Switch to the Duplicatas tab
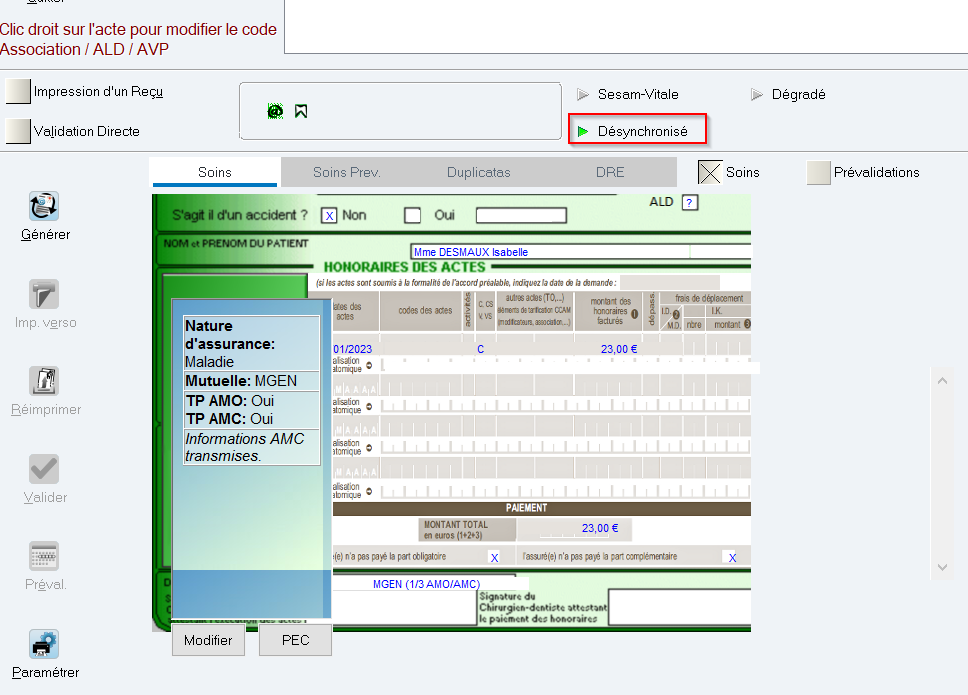 tap(478, 172)
